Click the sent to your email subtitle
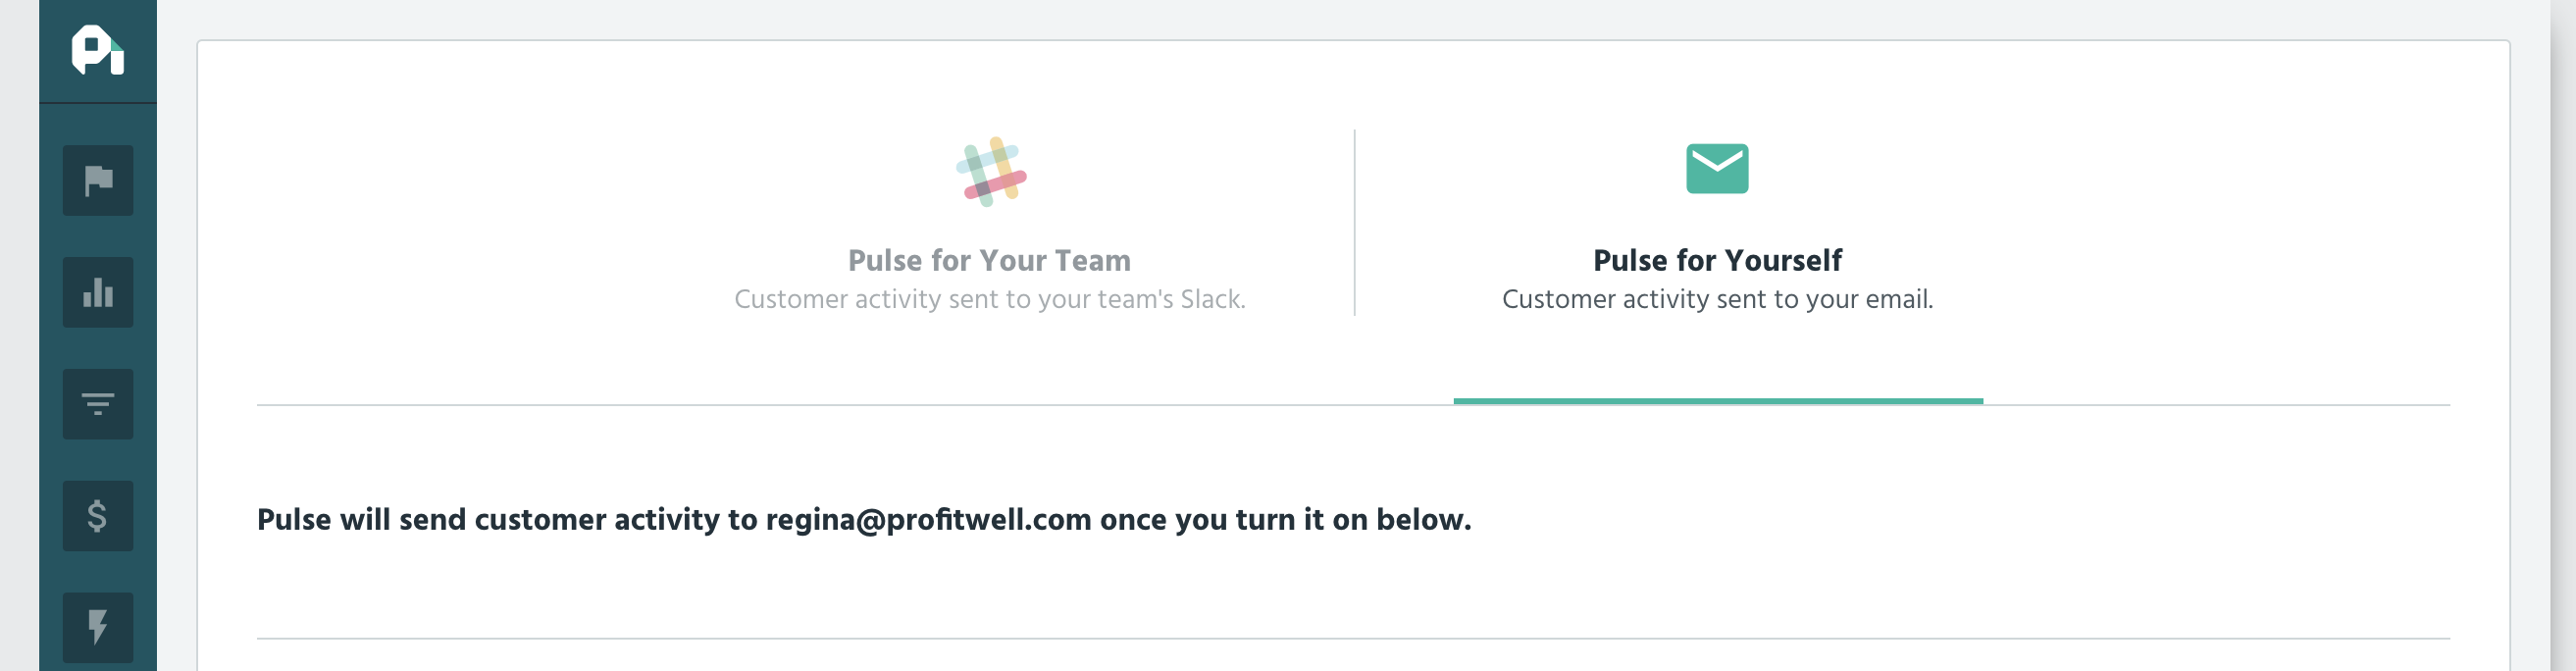The image size is (2576, 671). tap(1717, 299)
